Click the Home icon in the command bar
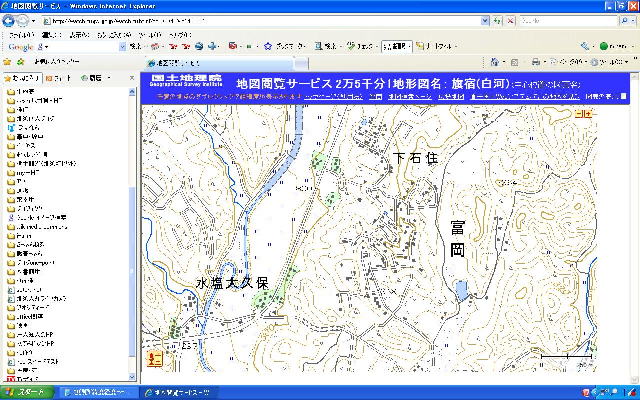Viewport: 640px width, 400px height. pos(495,62)
